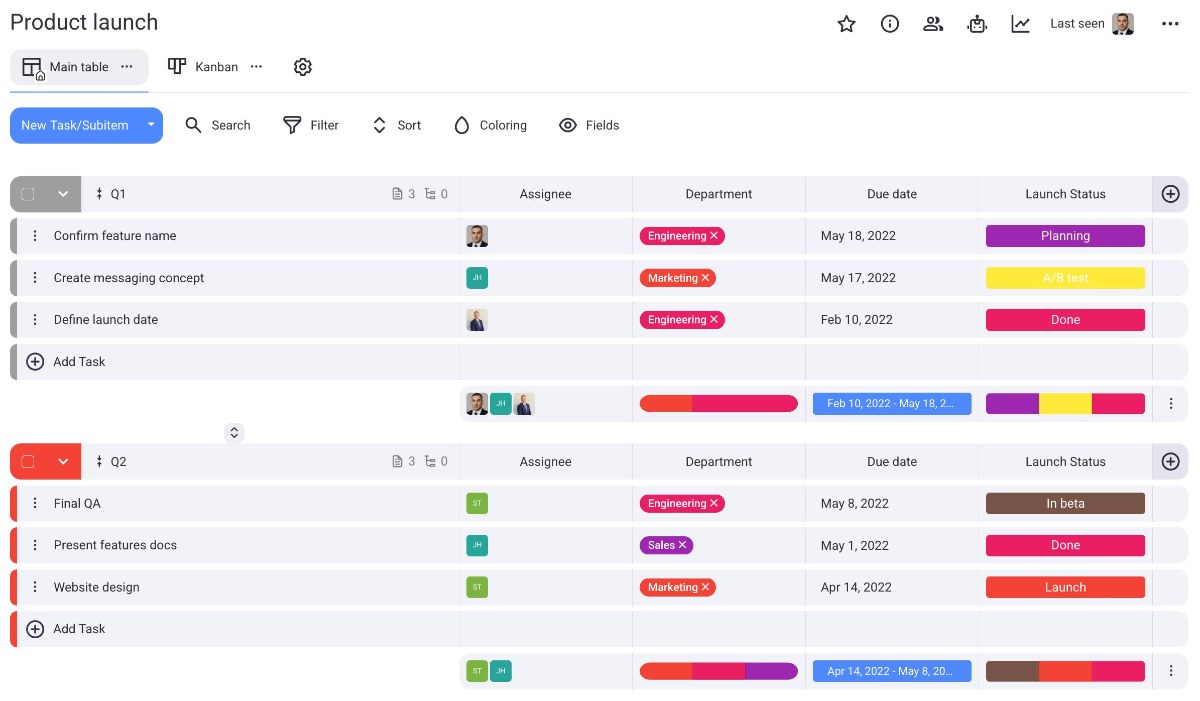Viewport: 1200px width, 701px height.
Task: Remove the Sales tag from Present features docs
Action: [x=683, y=546]
